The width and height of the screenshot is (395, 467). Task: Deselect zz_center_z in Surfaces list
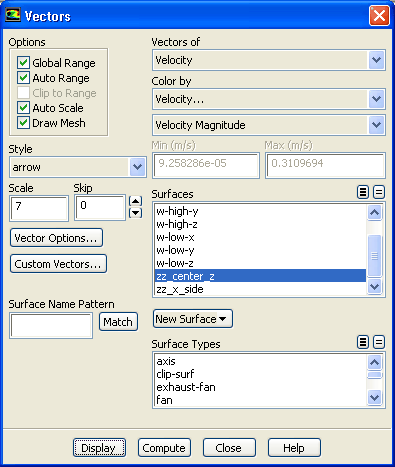coord(260,276)
